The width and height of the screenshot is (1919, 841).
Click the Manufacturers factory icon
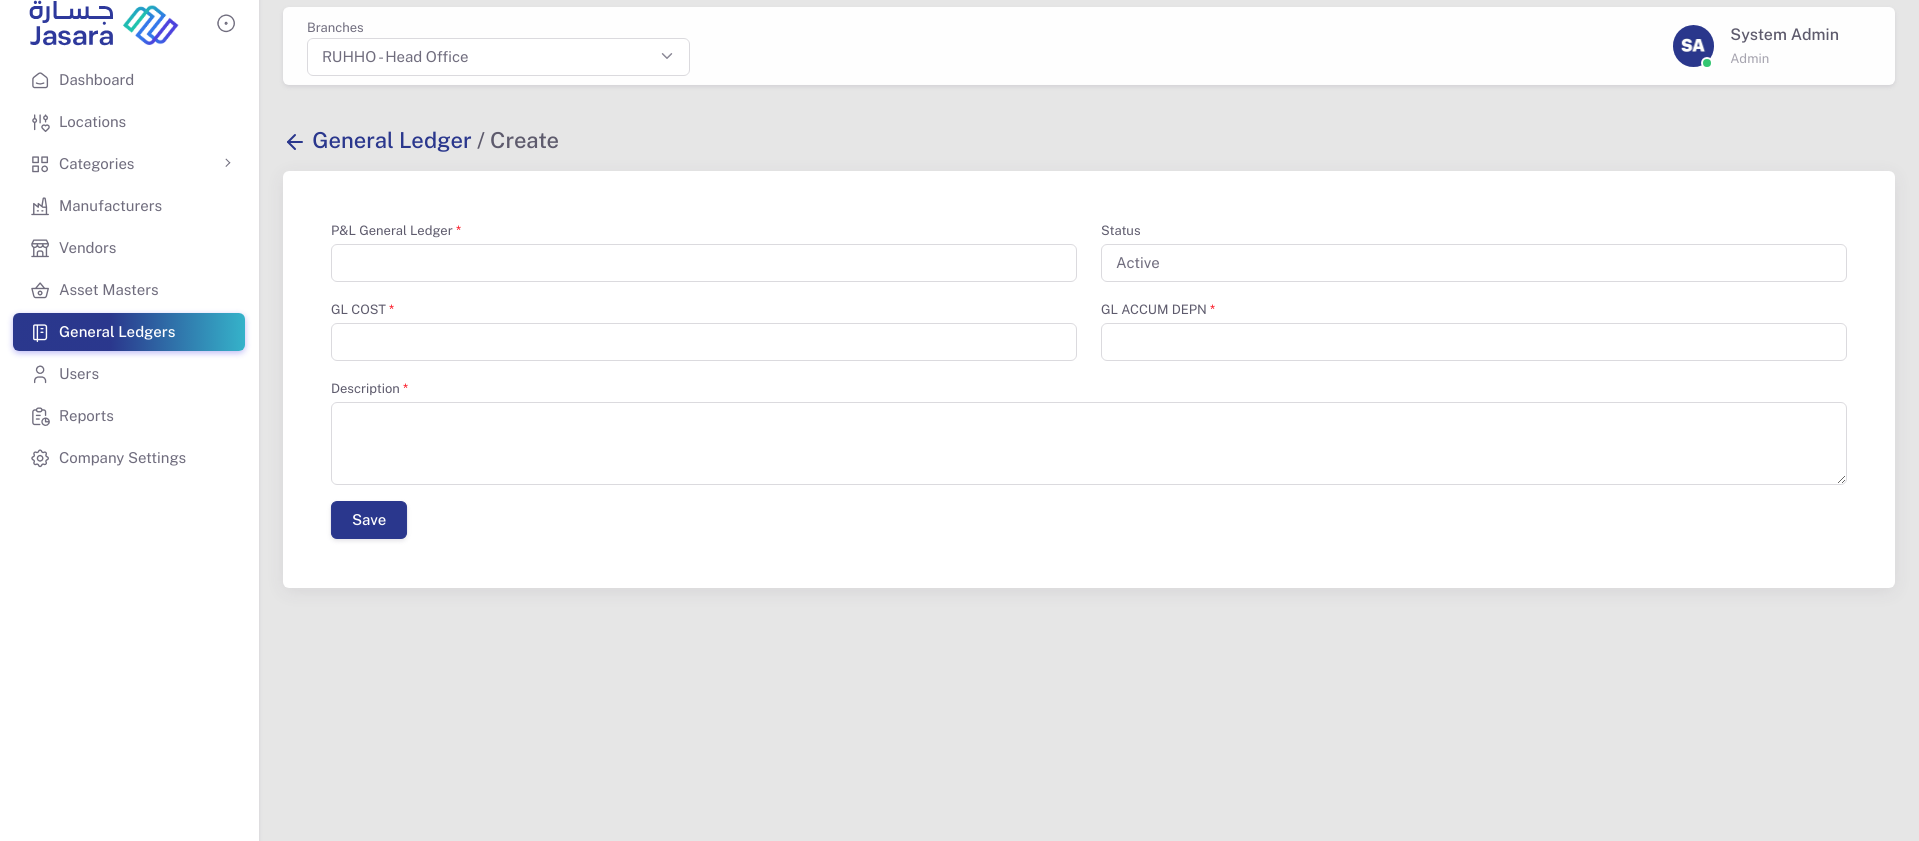[x=40, y=206]
